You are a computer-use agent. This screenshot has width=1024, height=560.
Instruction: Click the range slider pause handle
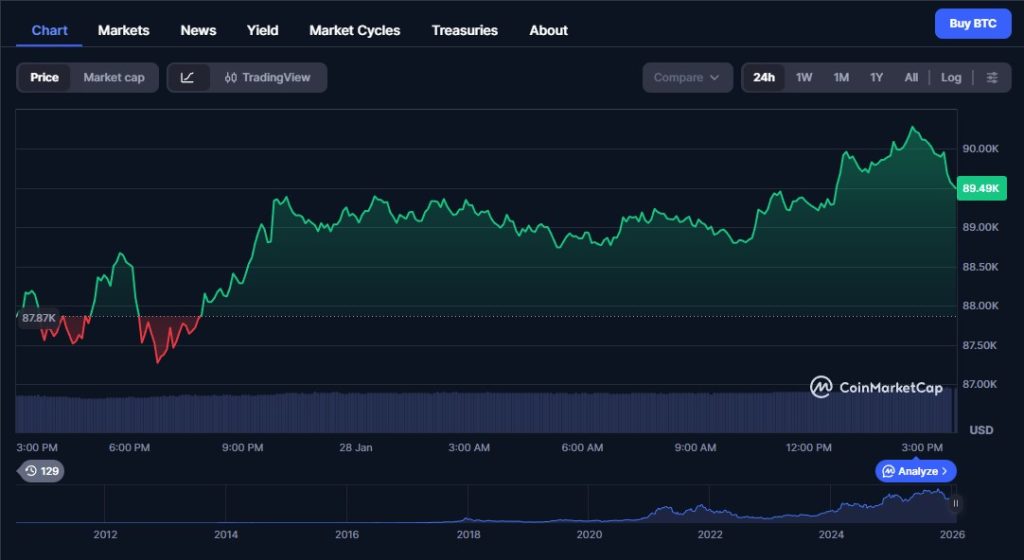pyautogui.click(x=955, y=504)
